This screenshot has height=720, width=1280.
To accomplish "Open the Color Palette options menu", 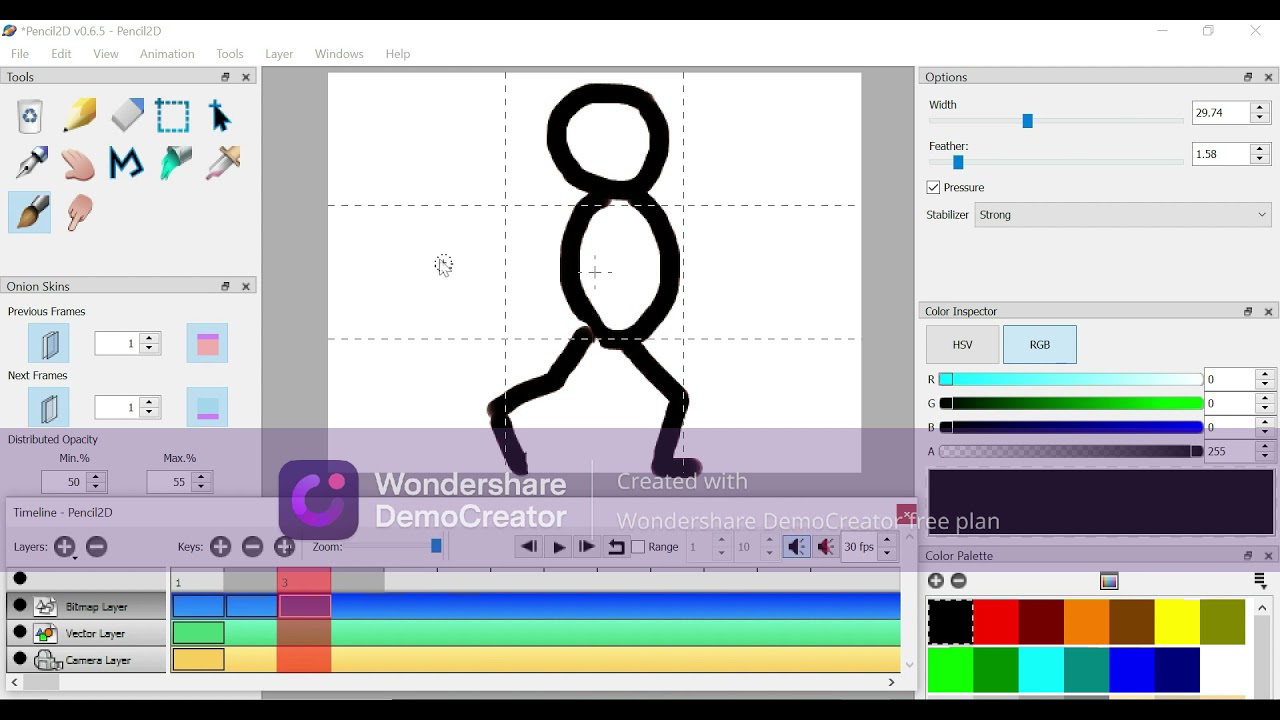I will (1260, 581).
